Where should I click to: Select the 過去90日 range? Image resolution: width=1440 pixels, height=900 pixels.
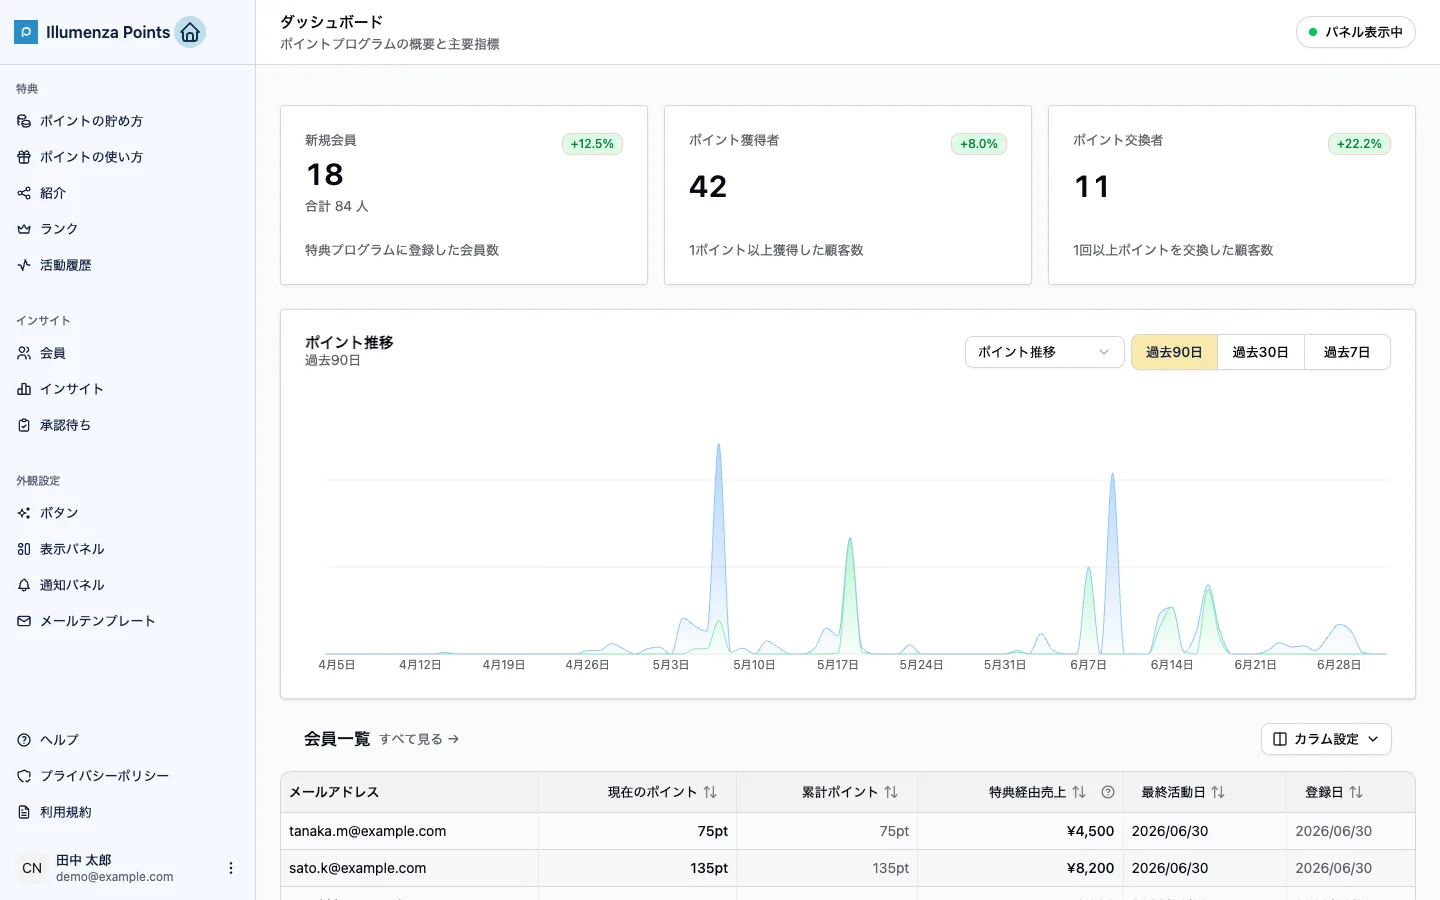(x=1174, y=352)
